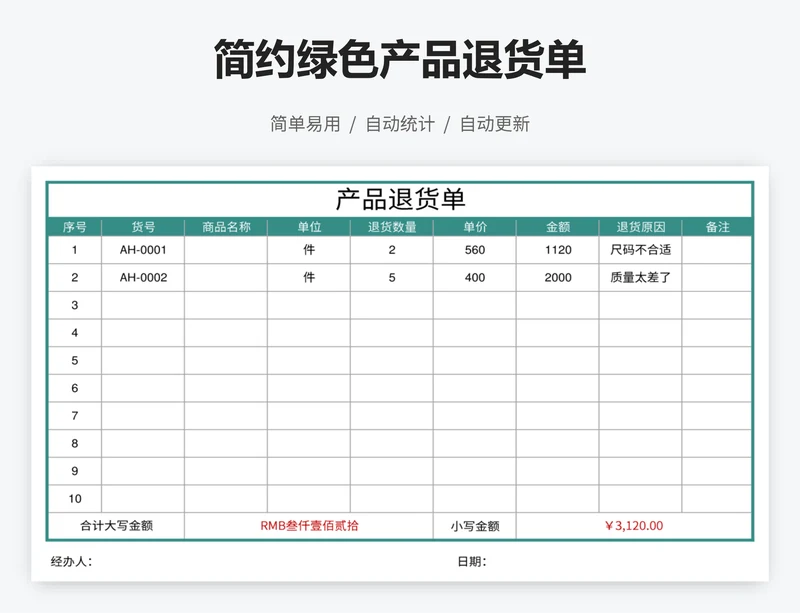Image resolution: width=800 pixels, height=613 pixels.
Task: Click the 产品退货单 table title
Action: [x=401, y=199]
